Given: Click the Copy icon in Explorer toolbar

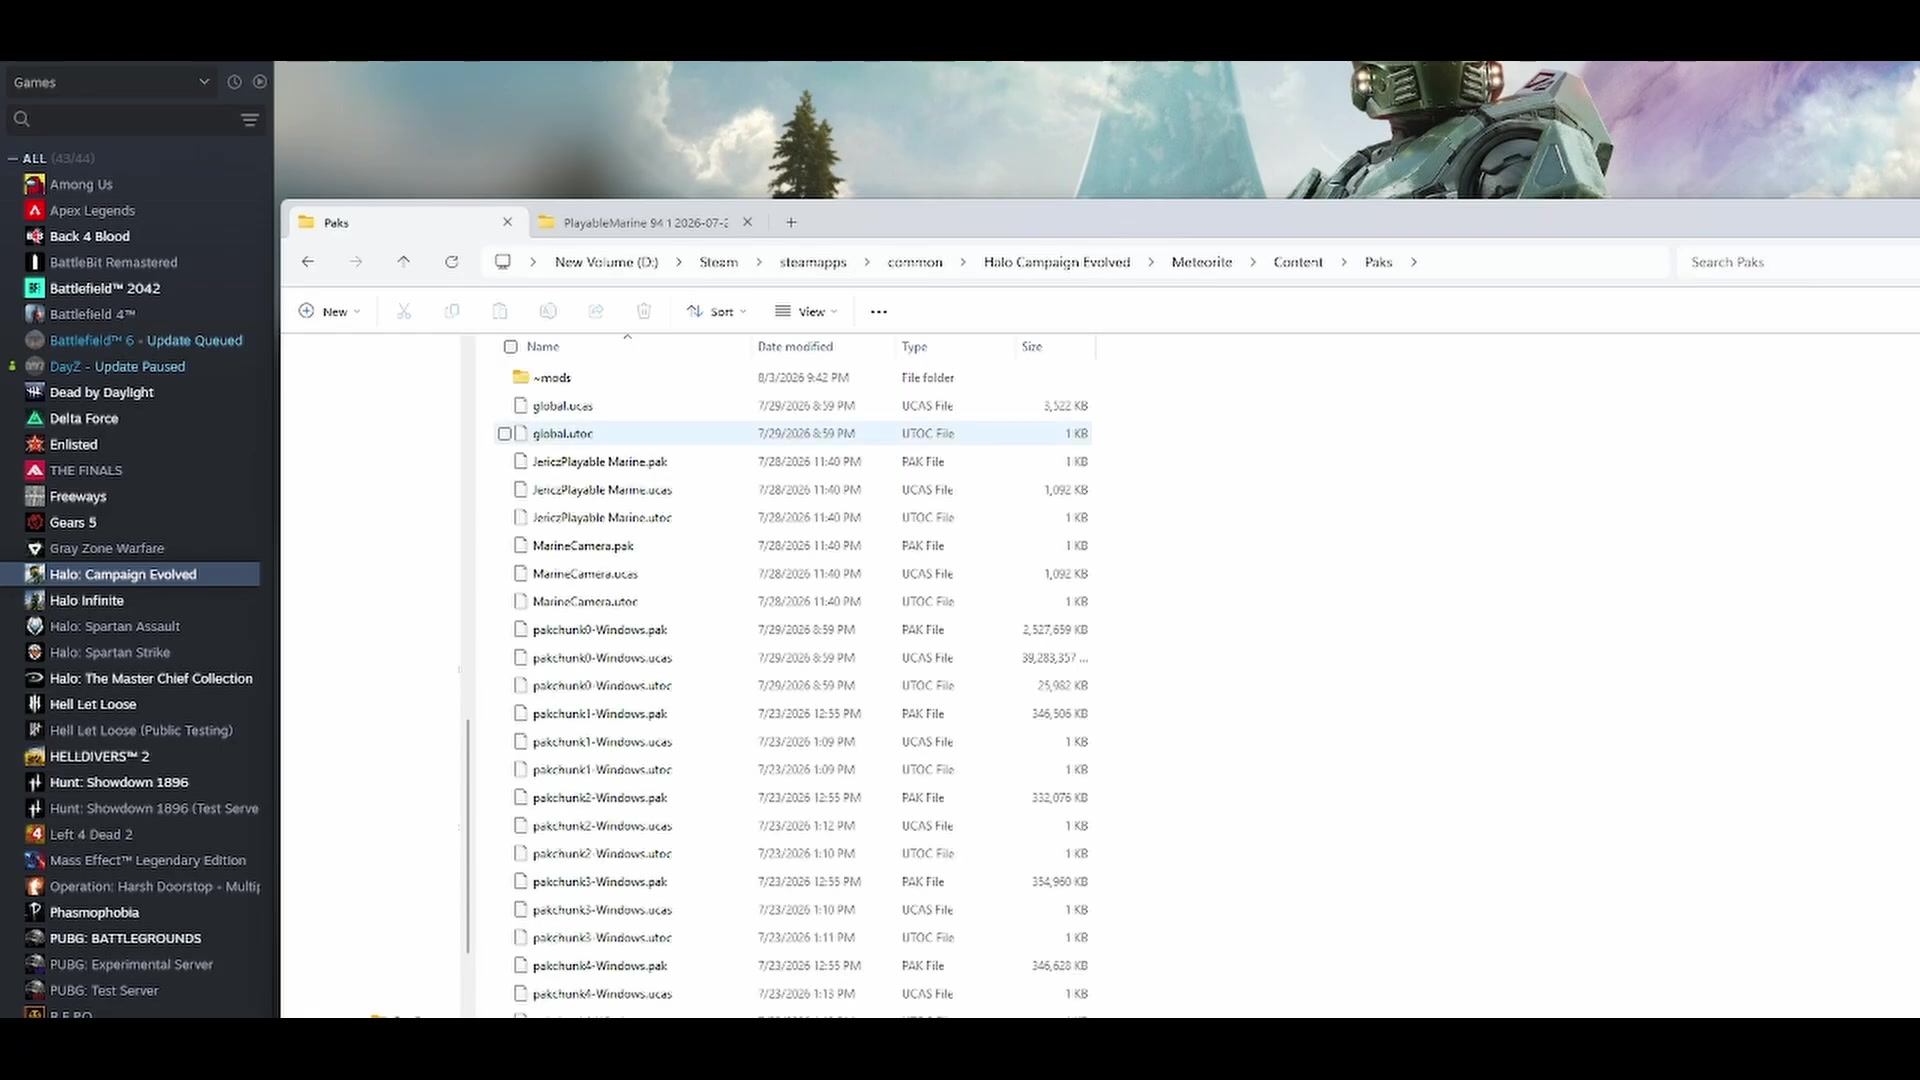Looking at the screenshot, I should coord(452,312).
